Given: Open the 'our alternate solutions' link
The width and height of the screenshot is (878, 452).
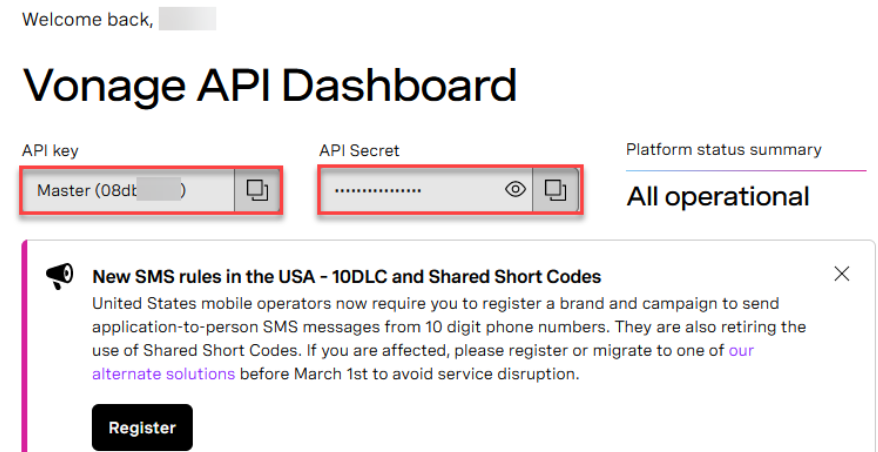Looking at the screenshot, I should click(163, 374).
